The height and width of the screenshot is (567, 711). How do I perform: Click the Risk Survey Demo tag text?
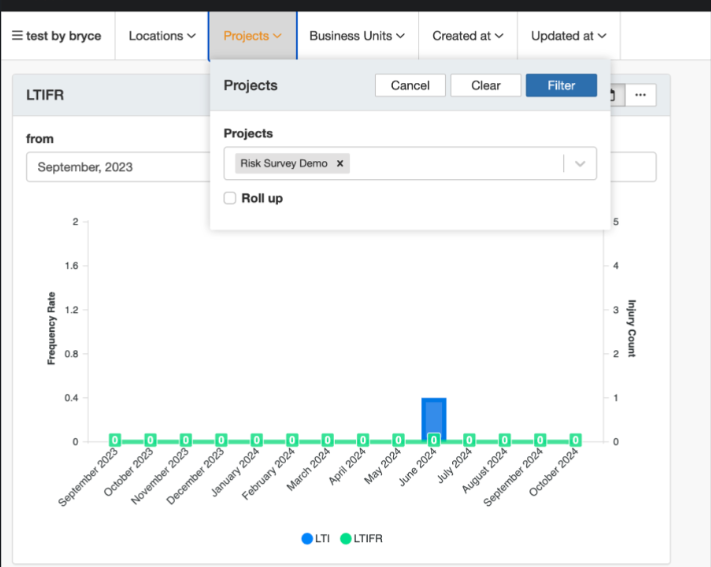[x=284, y=163]
